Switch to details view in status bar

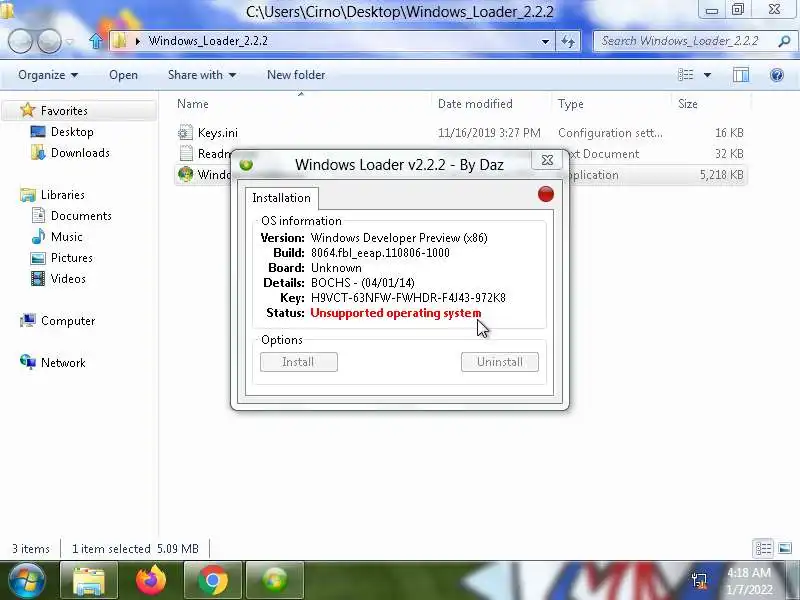763,548
